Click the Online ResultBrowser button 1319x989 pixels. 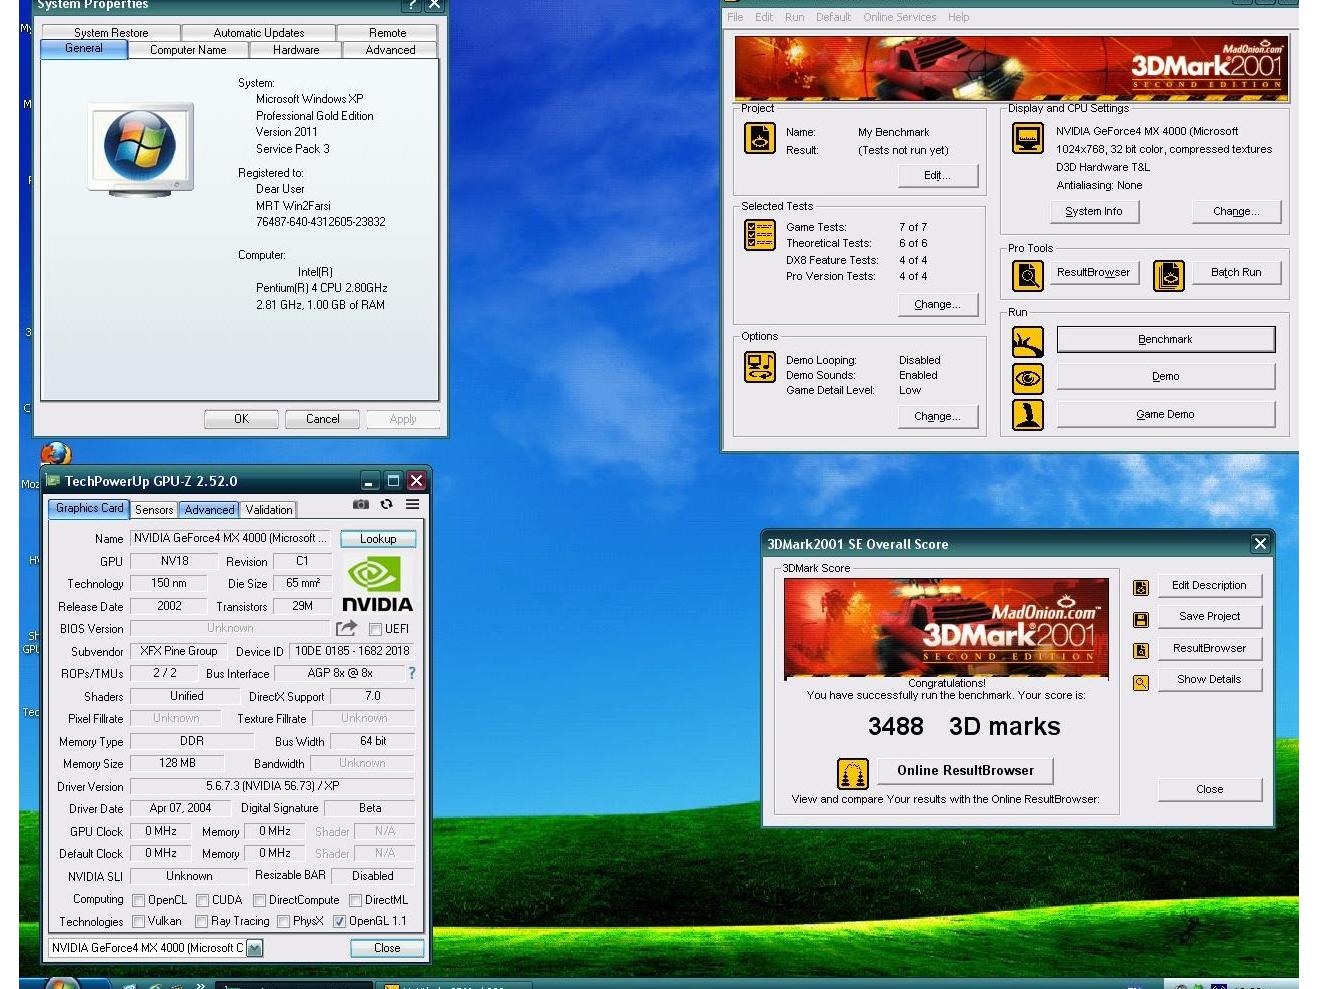coord(965,771)
